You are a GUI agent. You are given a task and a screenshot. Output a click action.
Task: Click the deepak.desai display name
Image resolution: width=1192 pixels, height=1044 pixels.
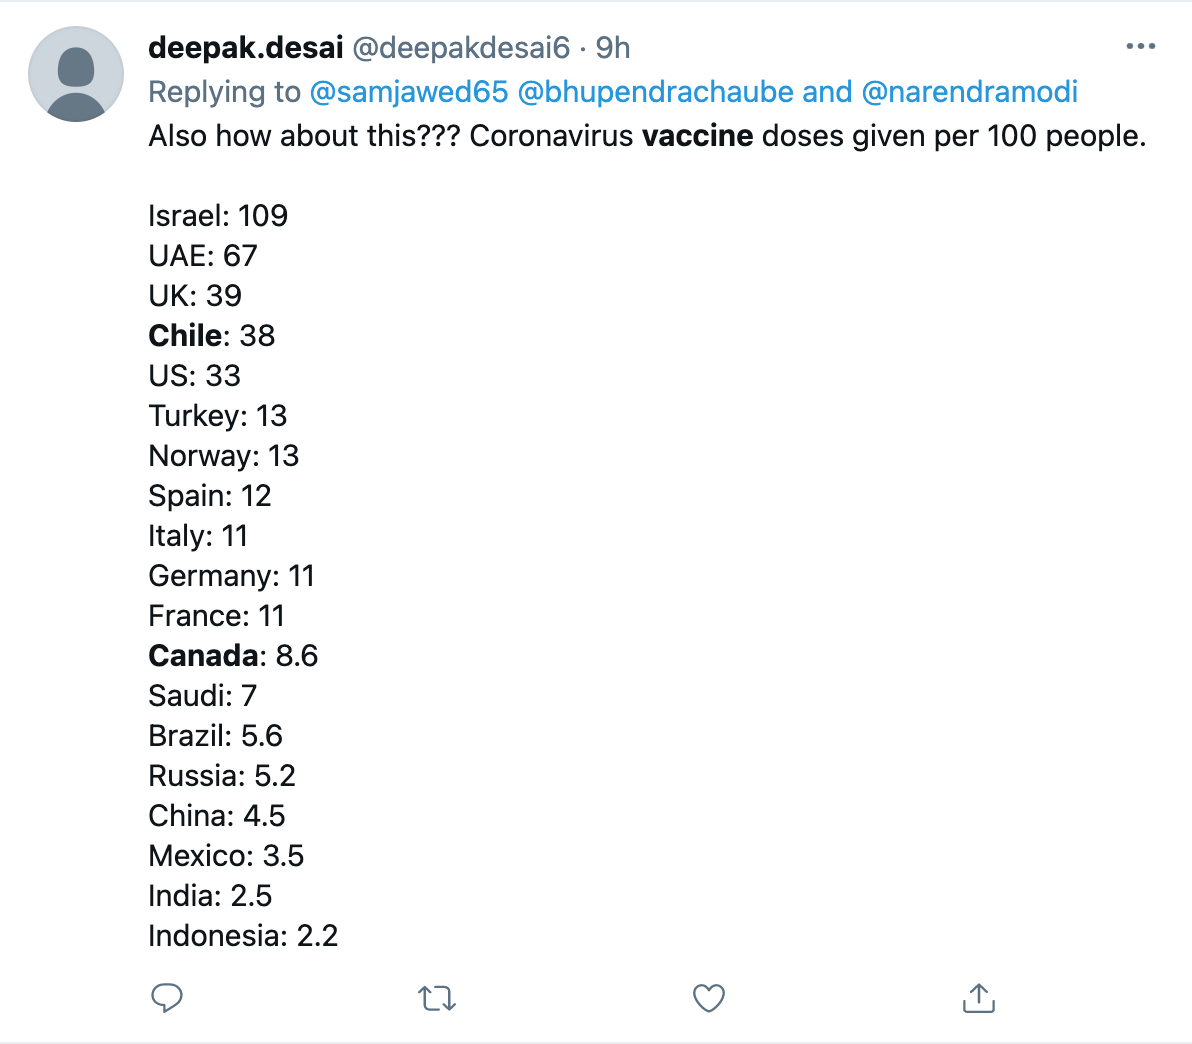coord(246,48)
